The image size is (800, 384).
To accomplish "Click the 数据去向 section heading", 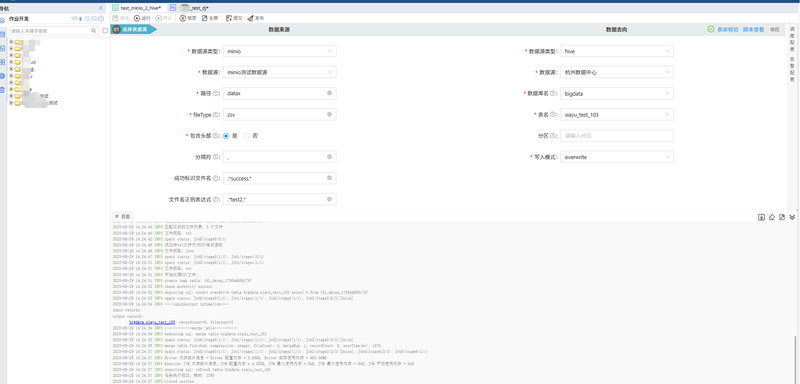I will (616, 30).
